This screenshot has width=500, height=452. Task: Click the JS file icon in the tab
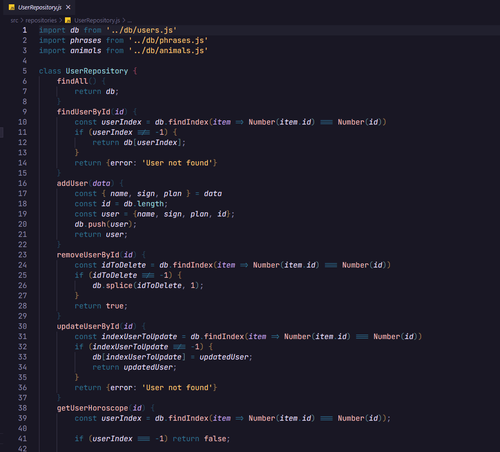[12, 7]
